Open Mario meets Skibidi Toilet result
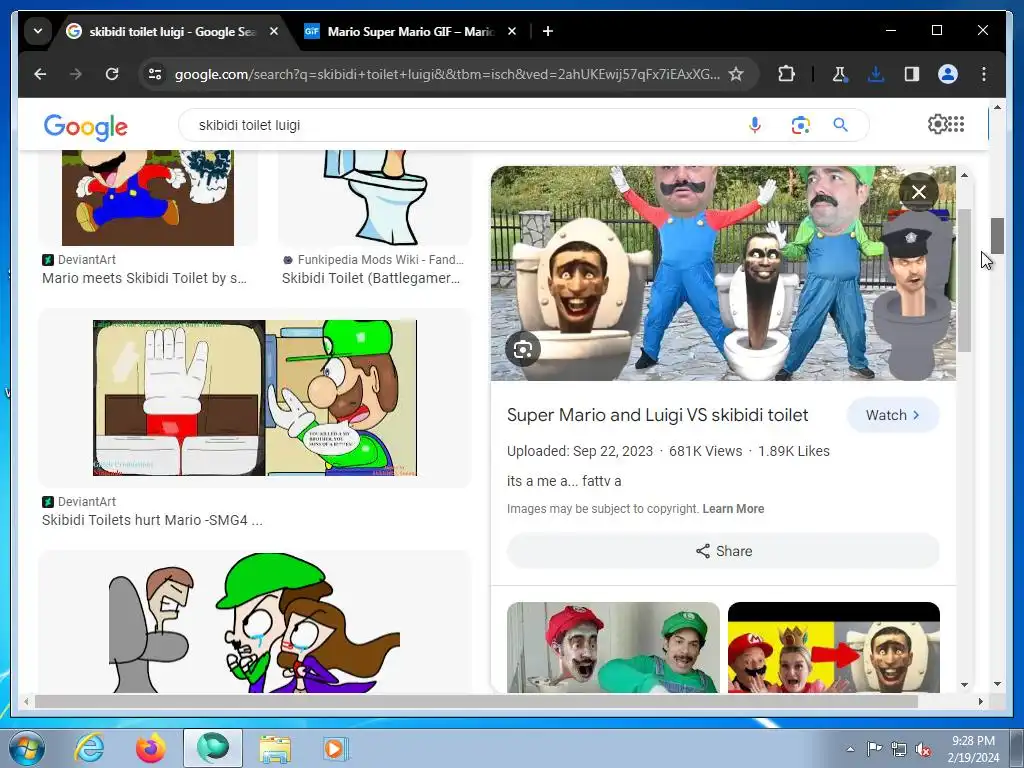 click(144, 278)
